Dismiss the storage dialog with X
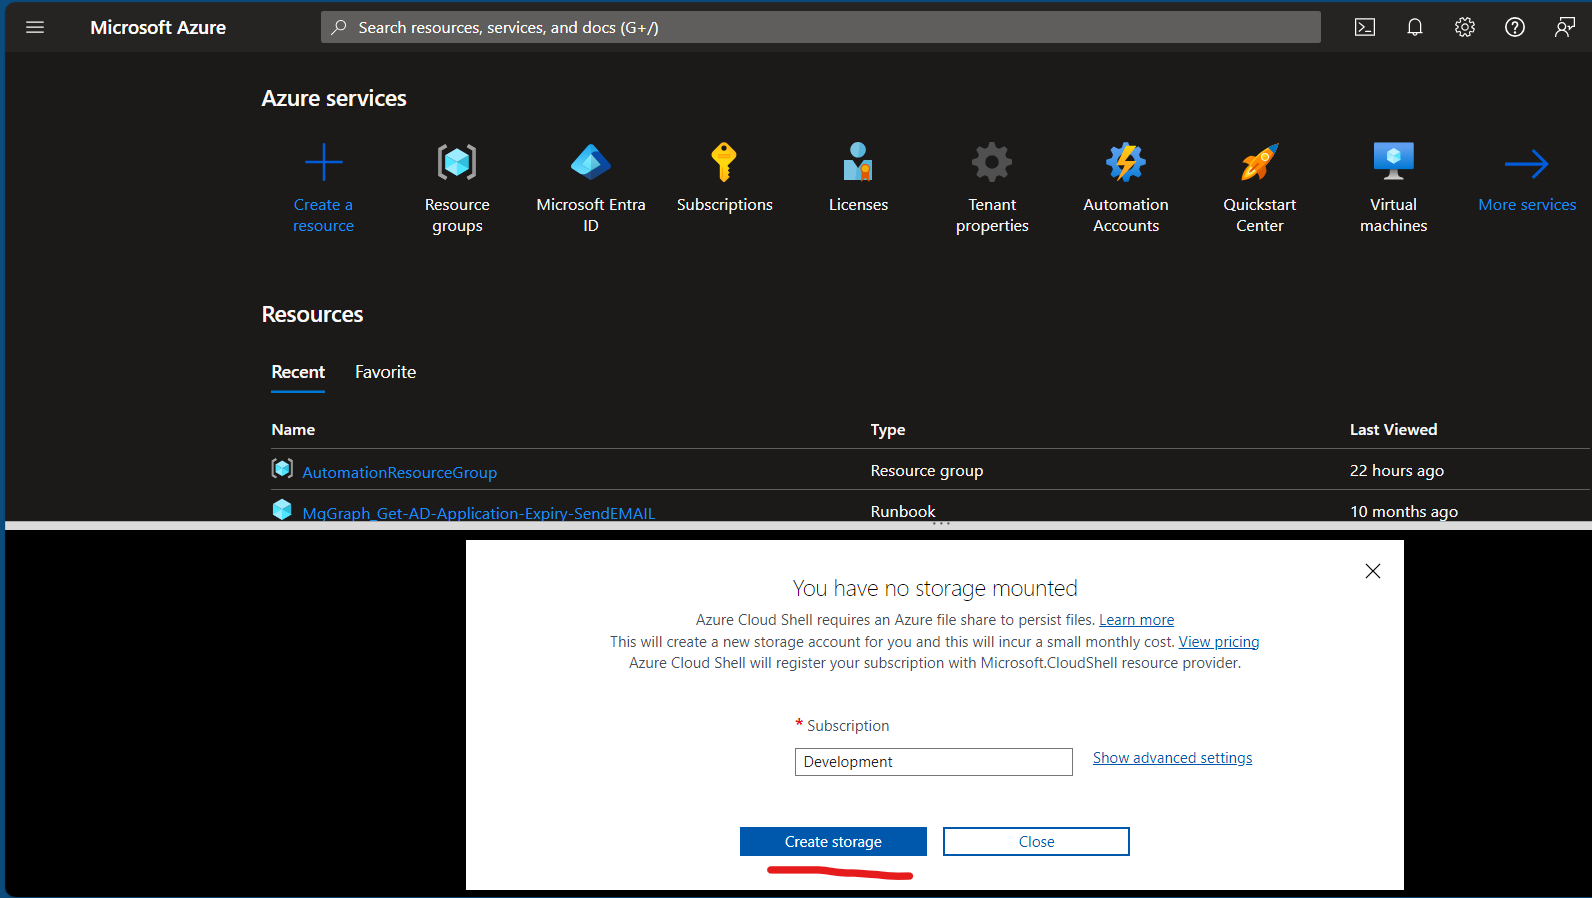This screenshot has width=1592, height=898. (1373, 571)
